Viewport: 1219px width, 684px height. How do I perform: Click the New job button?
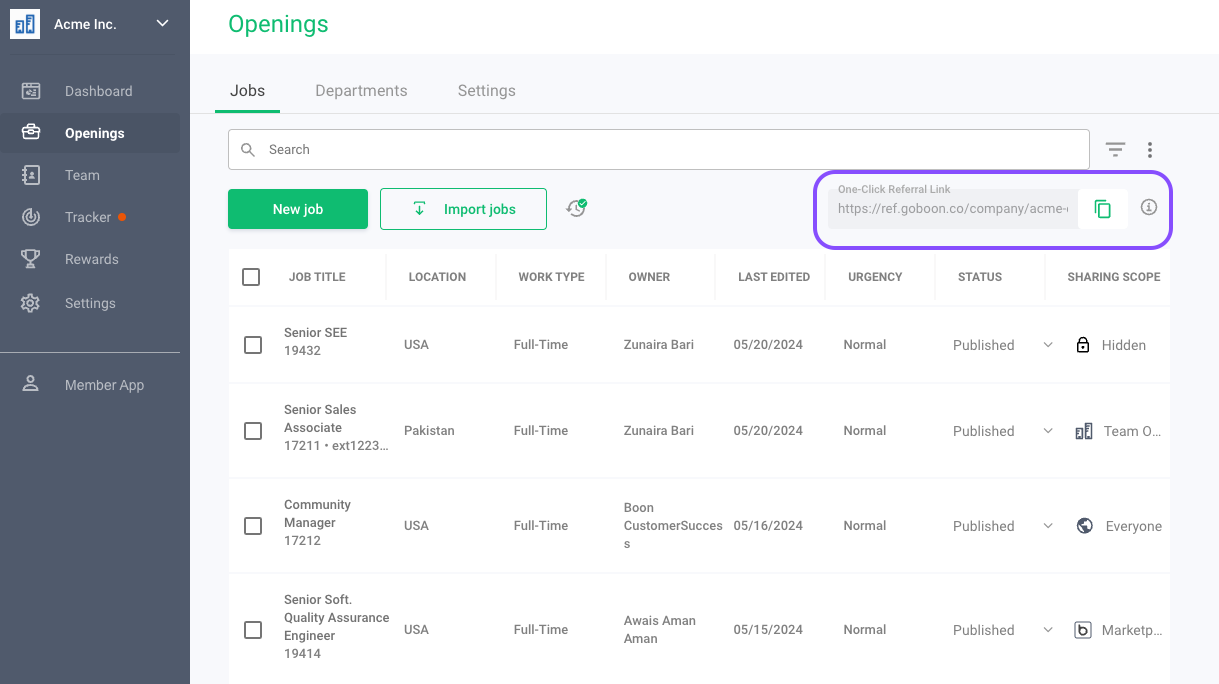298,209
